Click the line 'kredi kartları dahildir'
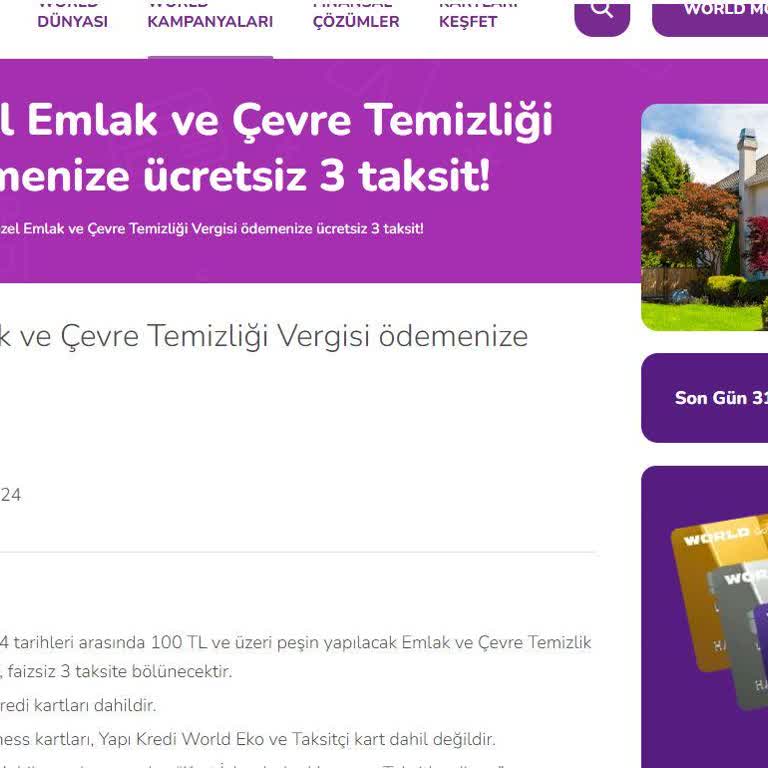 tap(78, 705)
